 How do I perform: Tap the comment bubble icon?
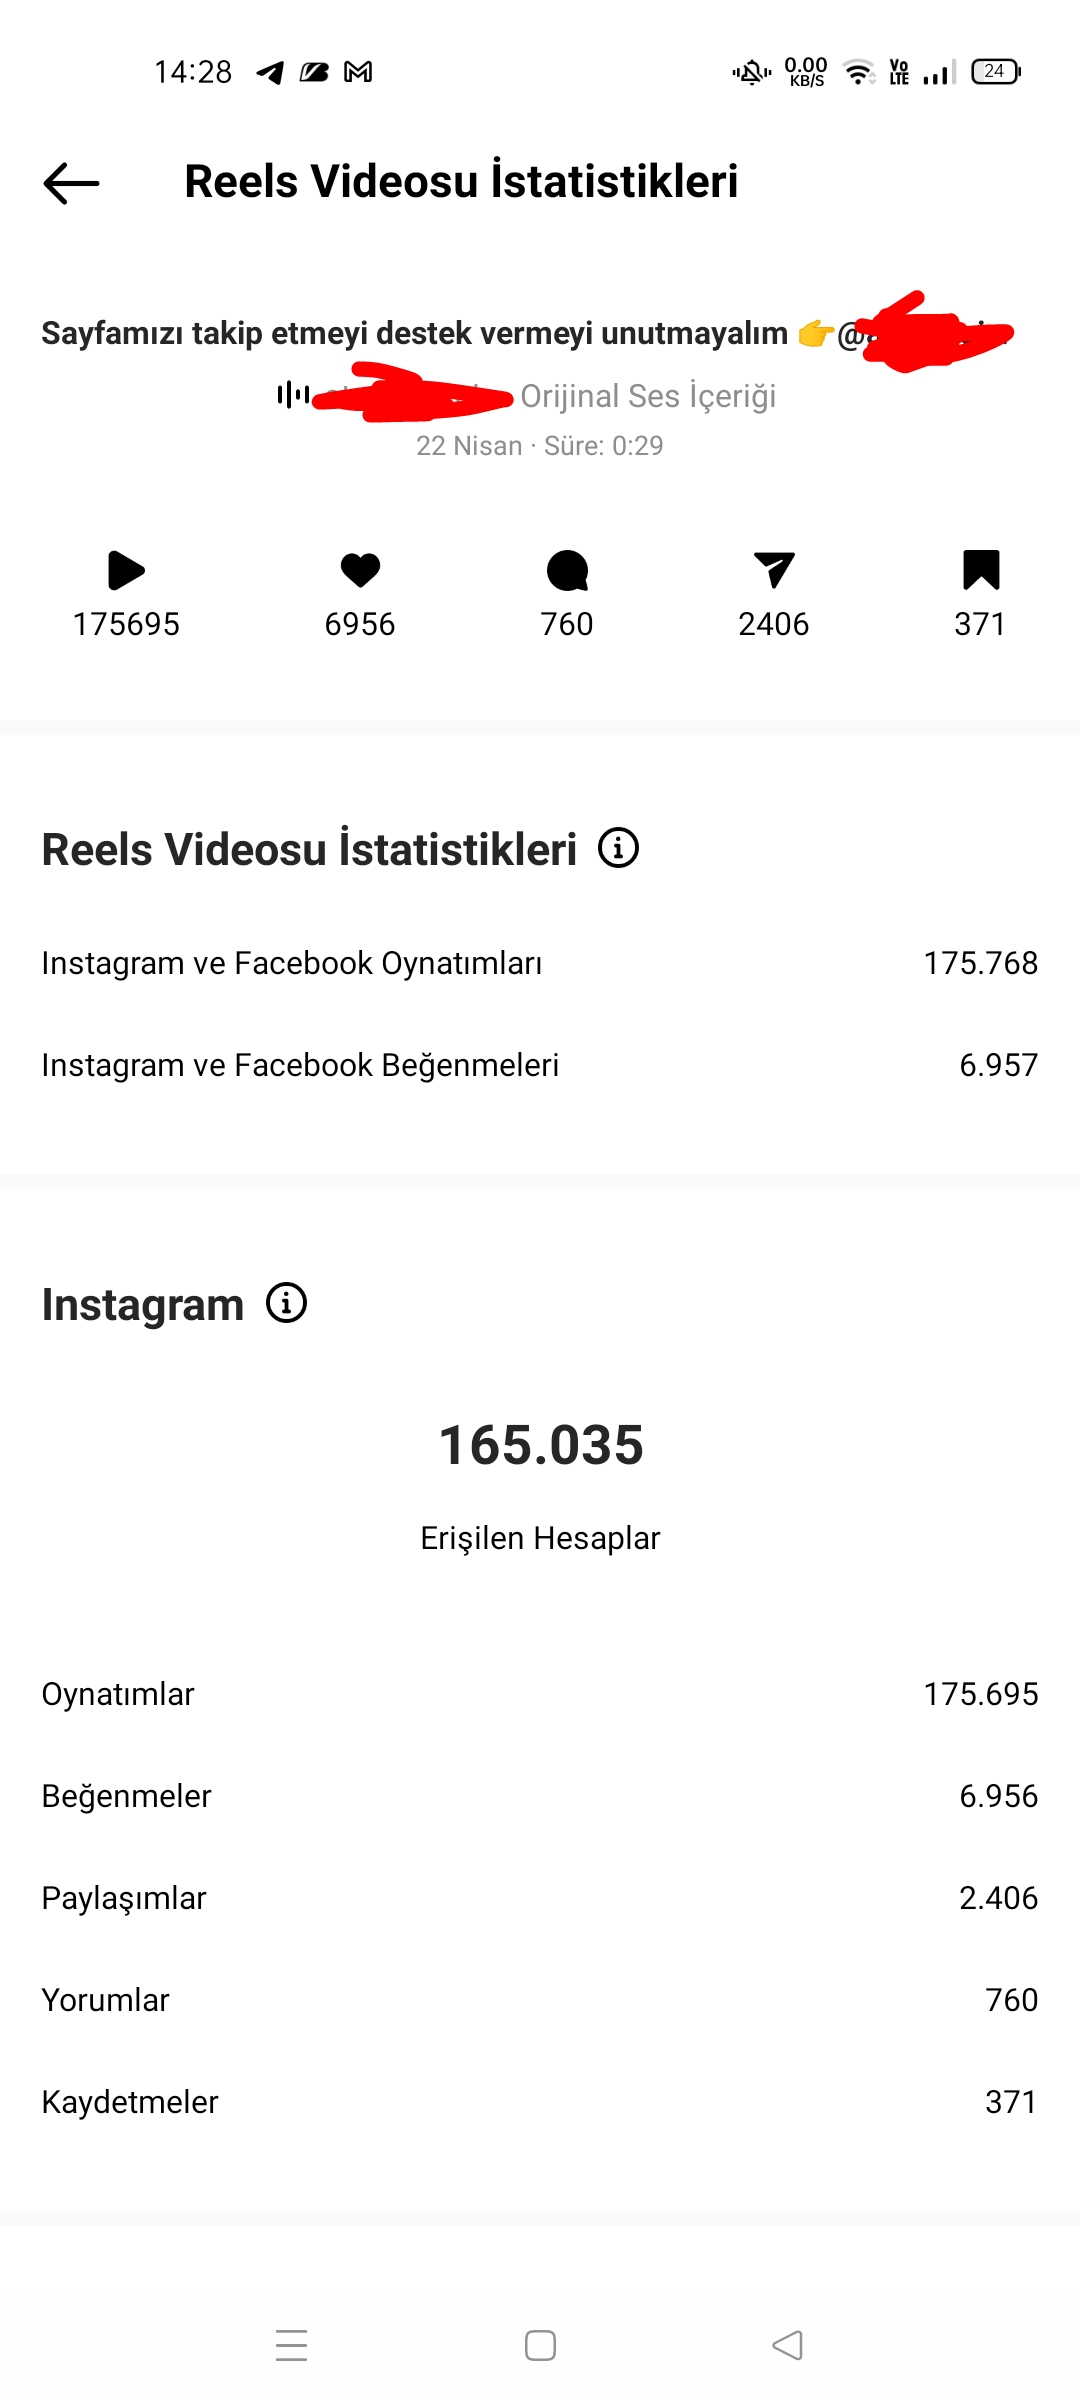(x=567, y=571)
